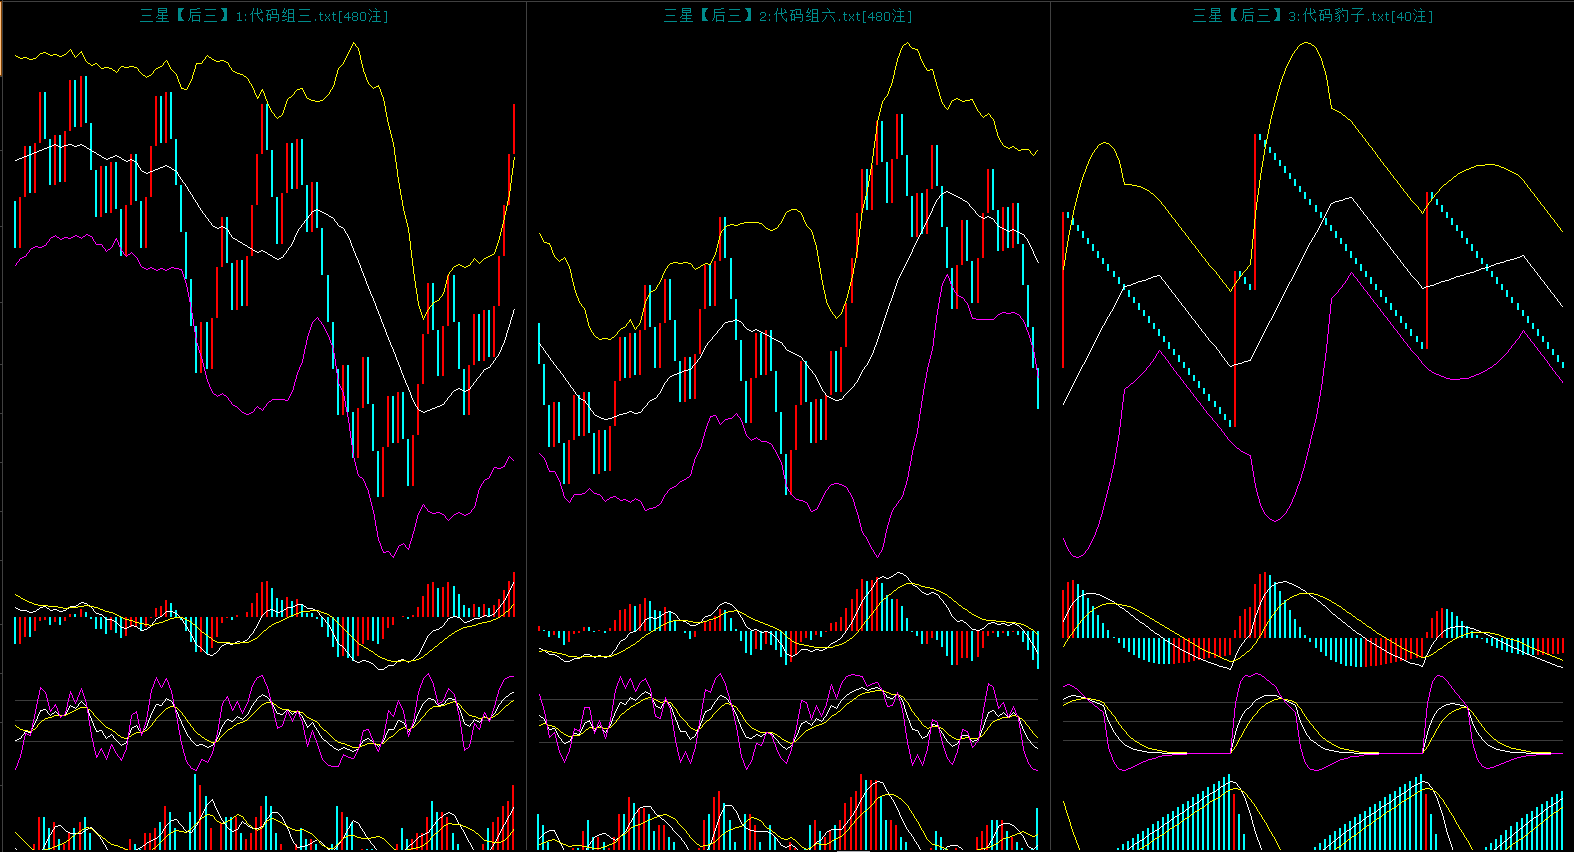Screen dimensions: 1574x852
Task: Click divider between left and middle charts
Action: [x=527, y=426]
